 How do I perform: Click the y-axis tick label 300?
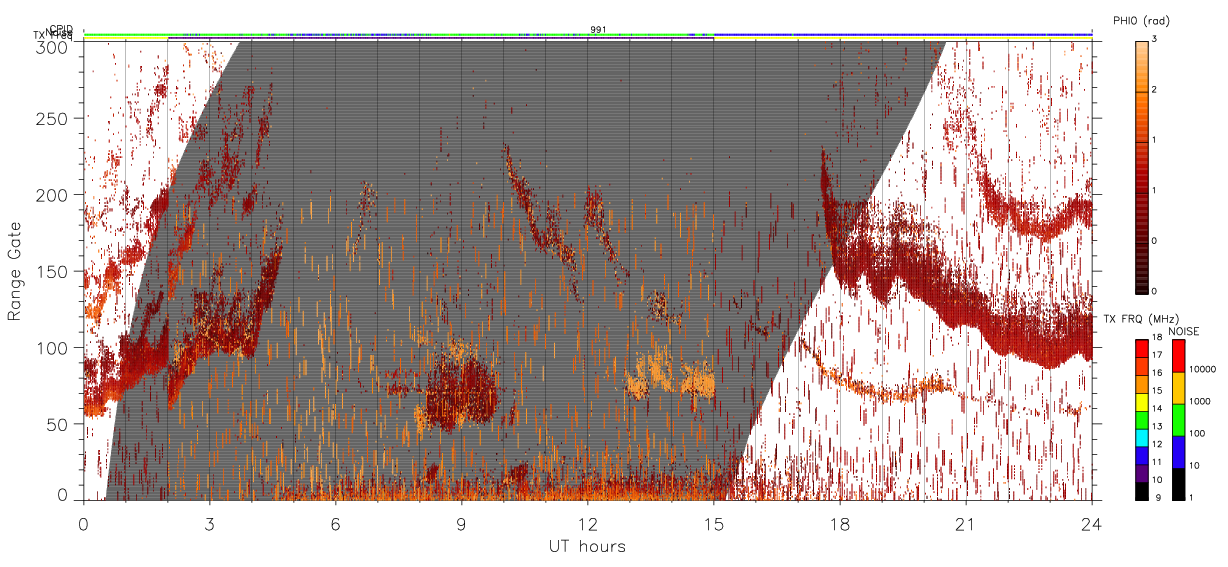[50, 46]
